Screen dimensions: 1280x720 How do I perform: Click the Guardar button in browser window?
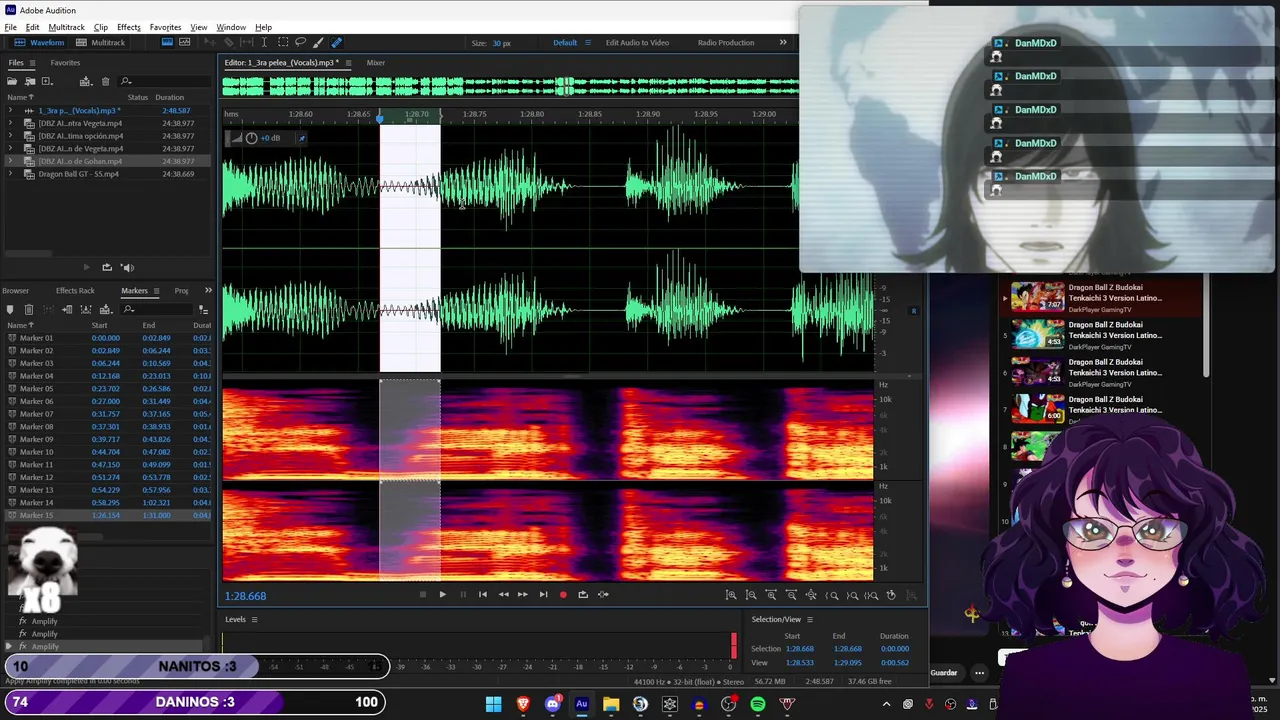pyautogui.click(x=944, y=673)
